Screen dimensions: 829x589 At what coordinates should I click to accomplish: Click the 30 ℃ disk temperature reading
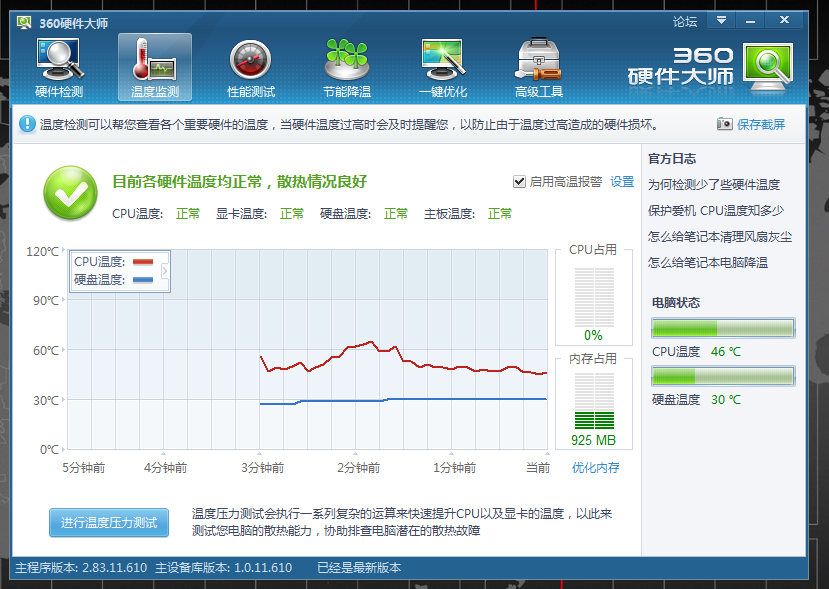tap(725, 400)
